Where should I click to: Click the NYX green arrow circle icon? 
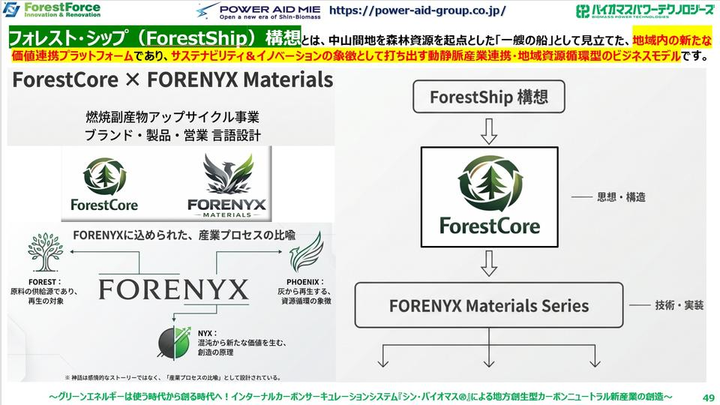174,342
